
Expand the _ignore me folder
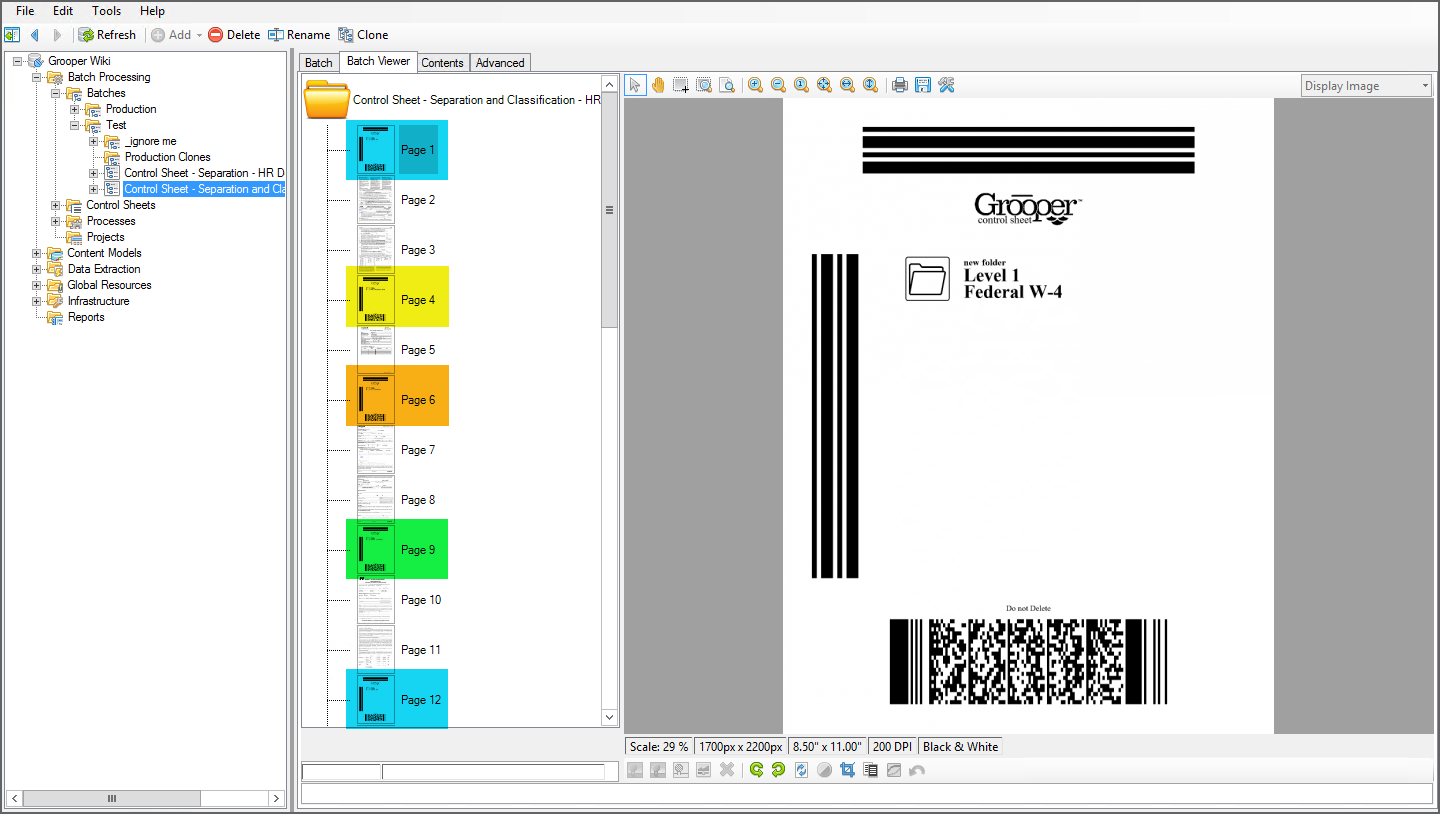94,141
